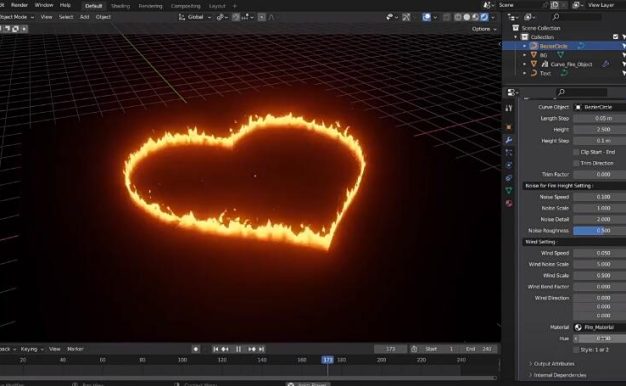Toggle the snapping magnet icon
626x386 pixels.
coord(236,17)
